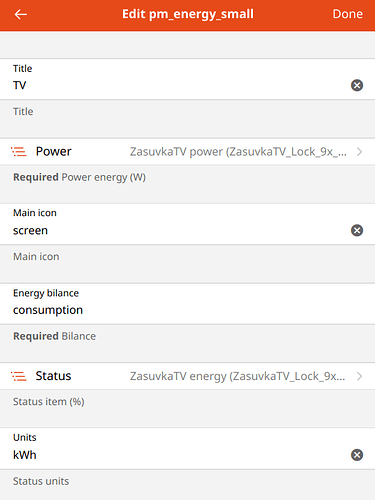
Task: Click the list icon beside Power
Action: tap(19, 152)
